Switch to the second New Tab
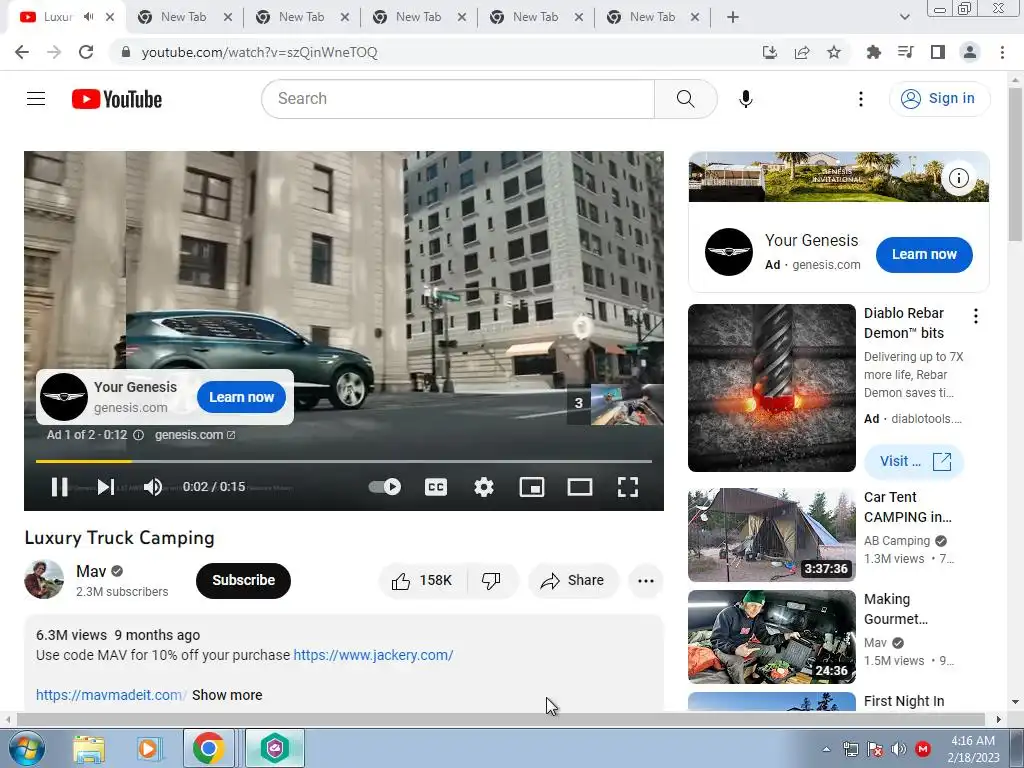 pos(301,17)
